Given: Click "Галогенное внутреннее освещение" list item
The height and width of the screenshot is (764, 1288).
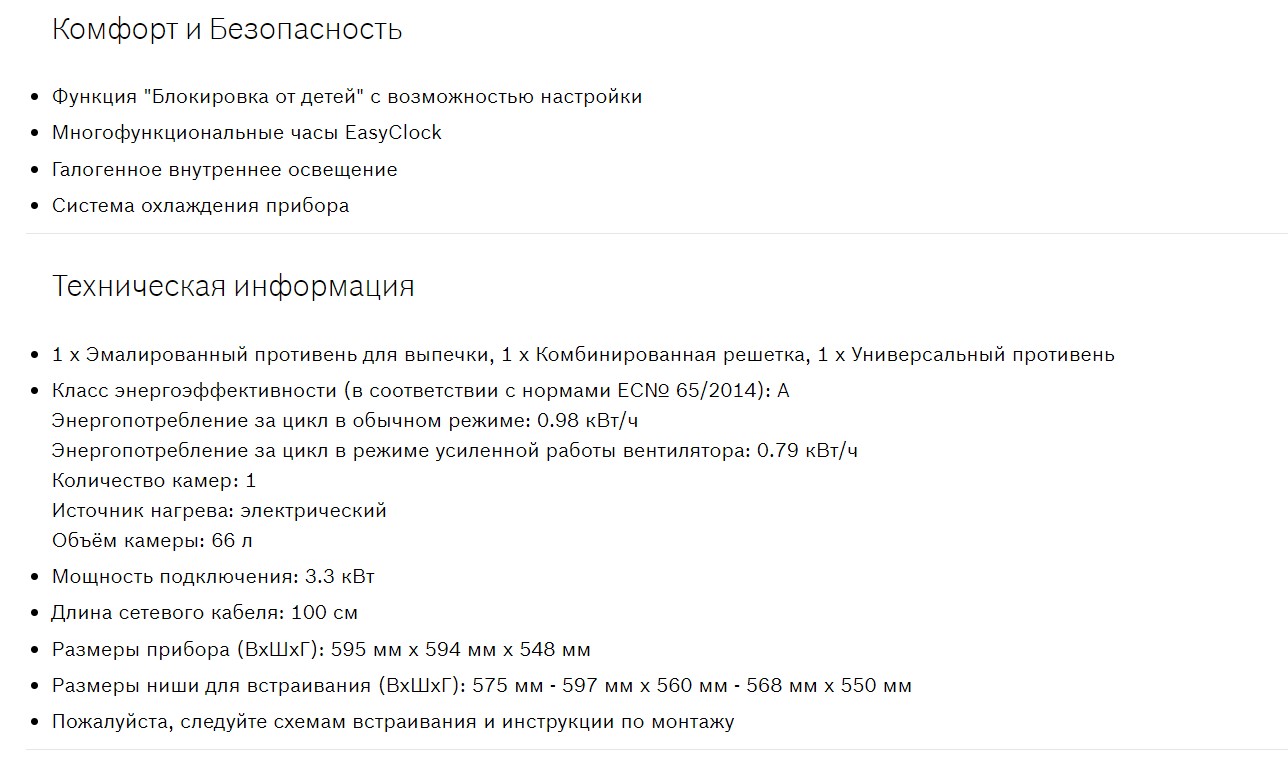Looking at the screenshot, I should [224, 170].
